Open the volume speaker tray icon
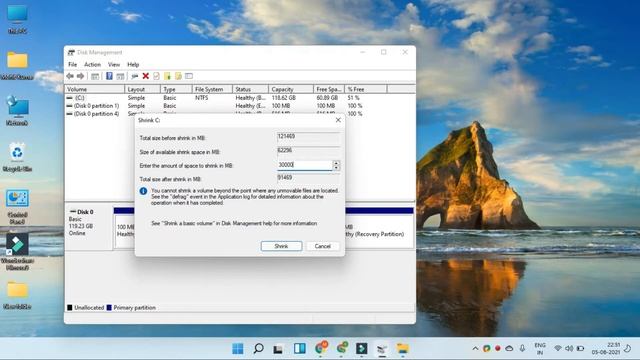 569,349
